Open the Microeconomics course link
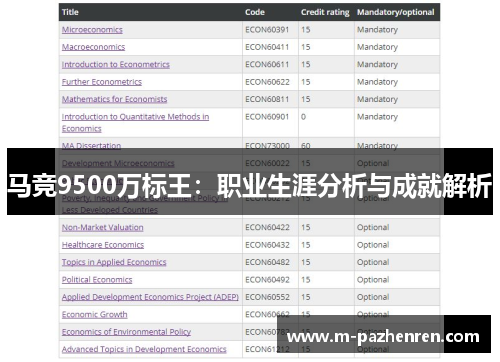This screenshot has width=500, height=362. click(x=92, y=30)
